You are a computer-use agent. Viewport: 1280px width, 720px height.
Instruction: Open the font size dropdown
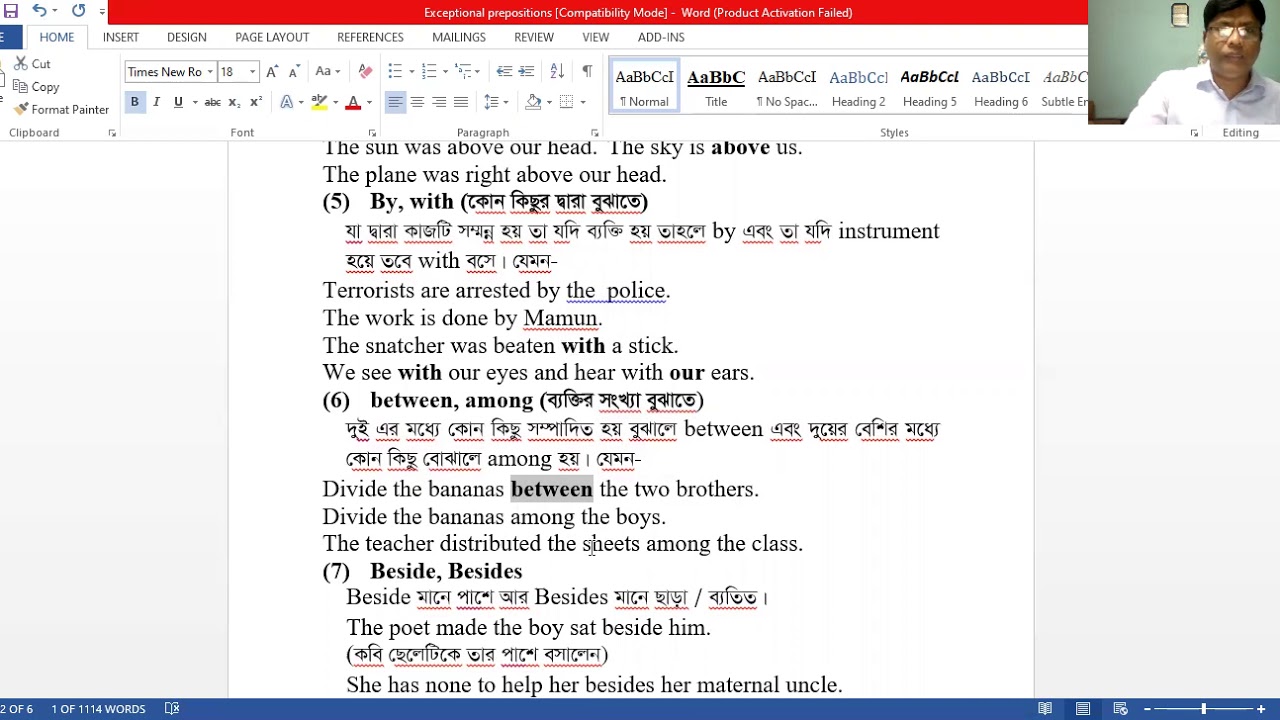point(252,72)
